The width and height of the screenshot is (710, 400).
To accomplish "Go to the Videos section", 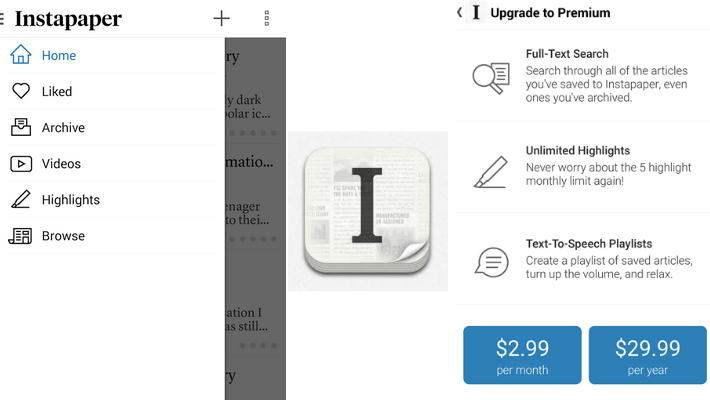I will [61, 164].
